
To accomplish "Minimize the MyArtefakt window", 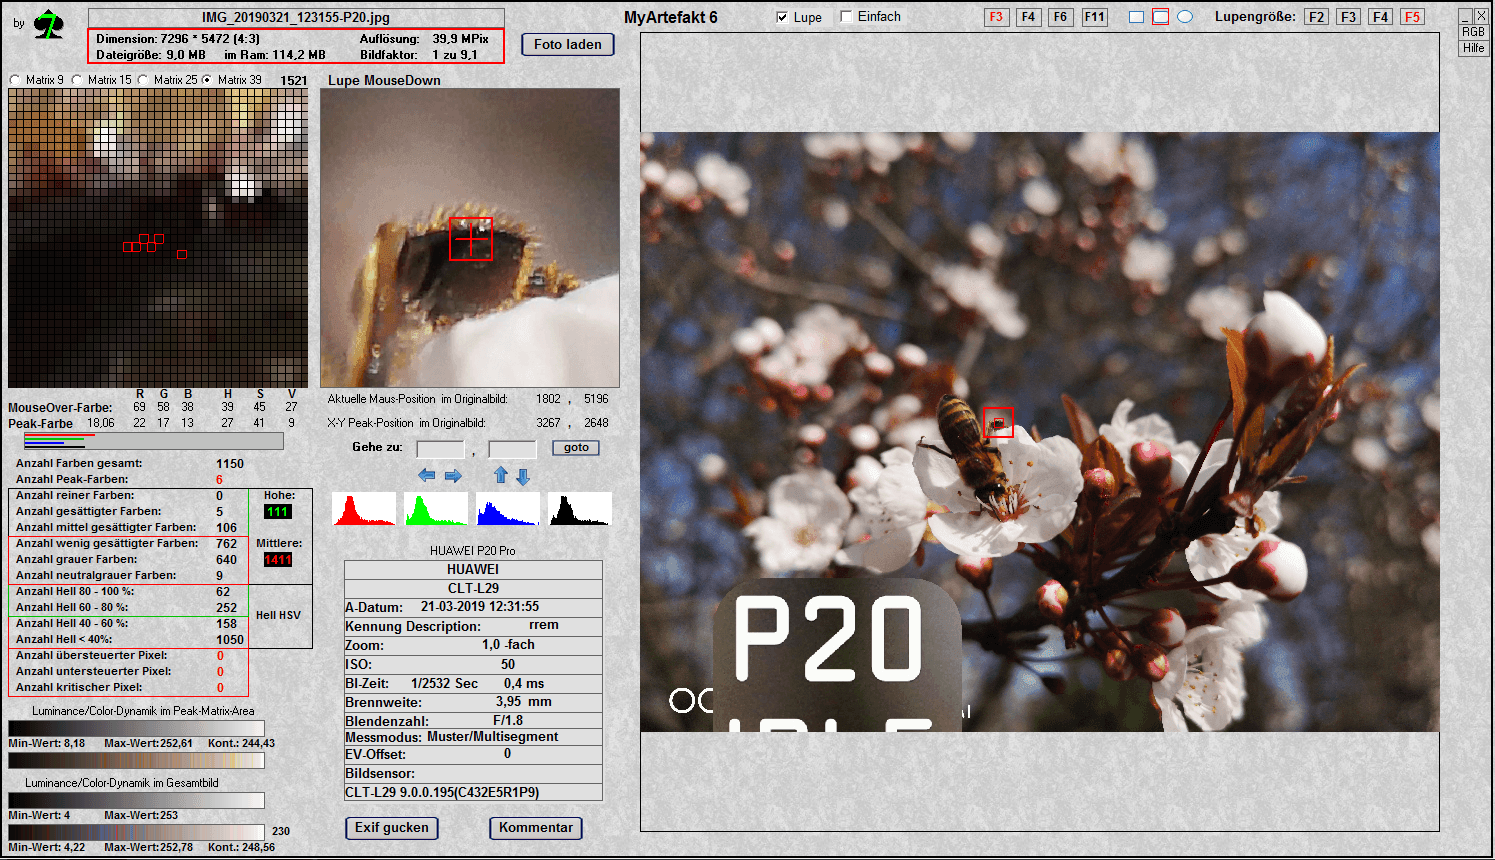I will [x=1466, y=16].
